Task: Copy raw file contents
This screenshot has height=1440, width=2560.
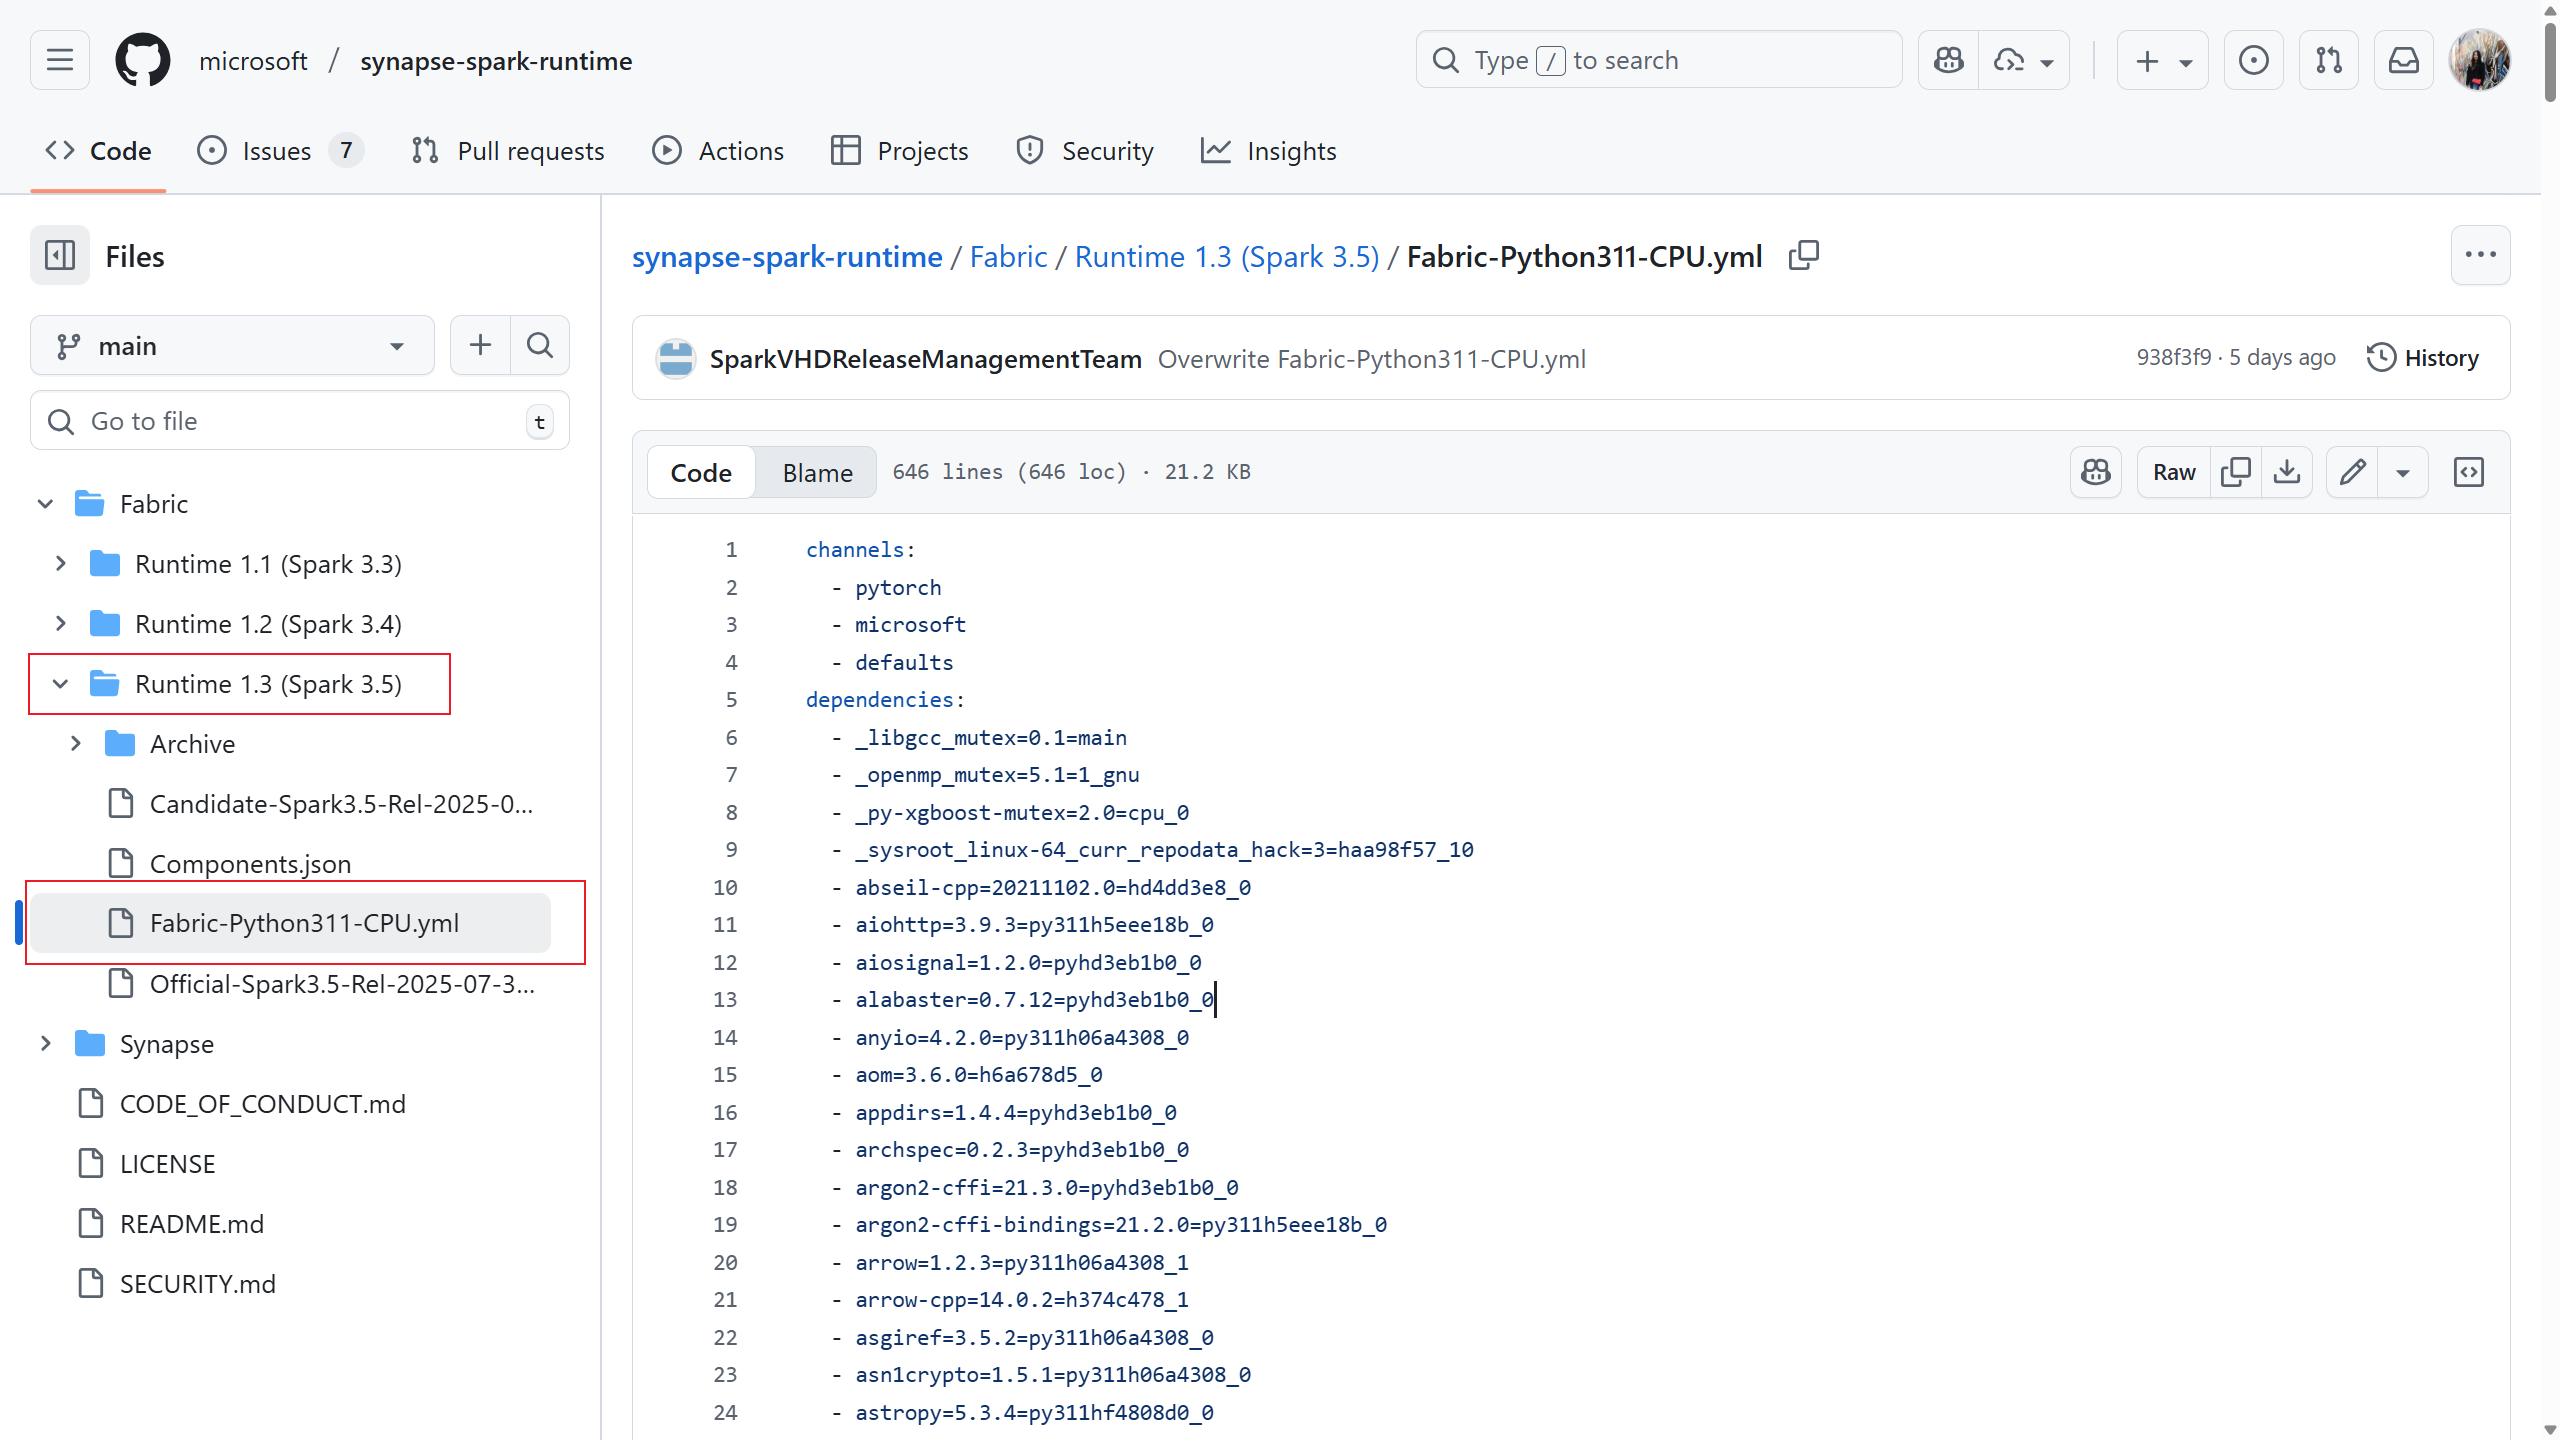Action: coord(2235,472)
